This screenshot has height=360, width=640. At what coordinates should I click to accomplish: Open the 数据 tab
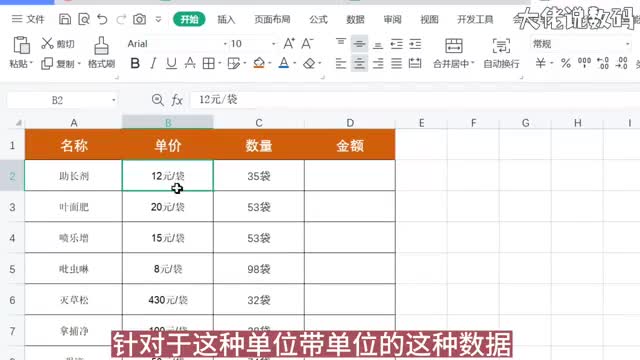355,19
